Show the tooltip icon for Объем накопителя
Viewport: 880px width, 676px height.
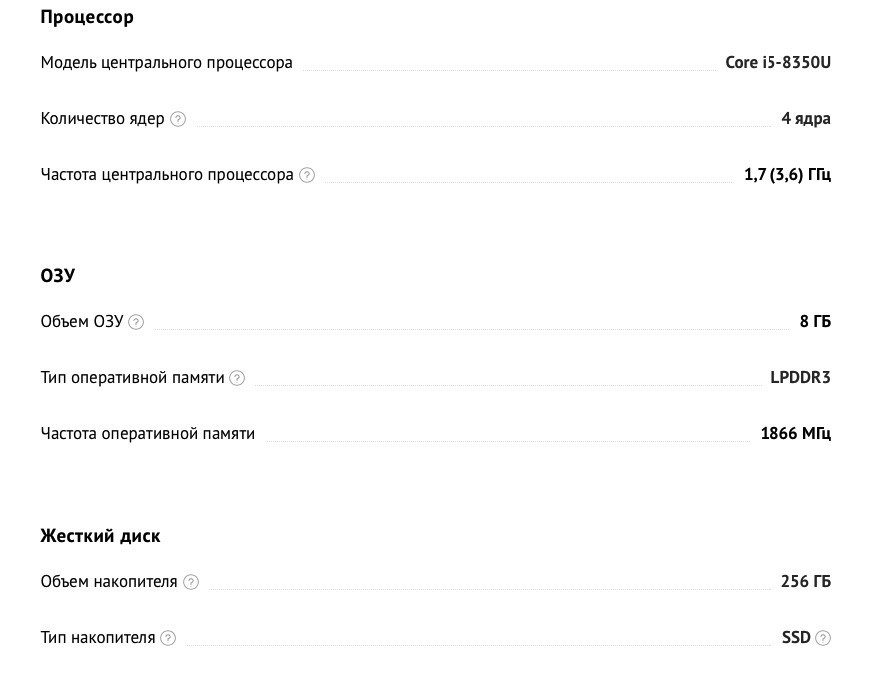pos(191,582)
